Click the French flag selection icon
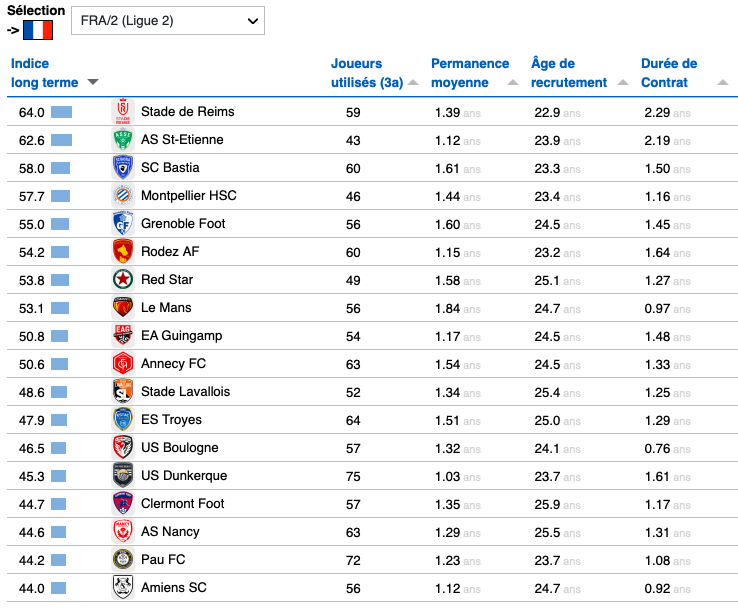This screenshot has height=609, width=738. 37,29
